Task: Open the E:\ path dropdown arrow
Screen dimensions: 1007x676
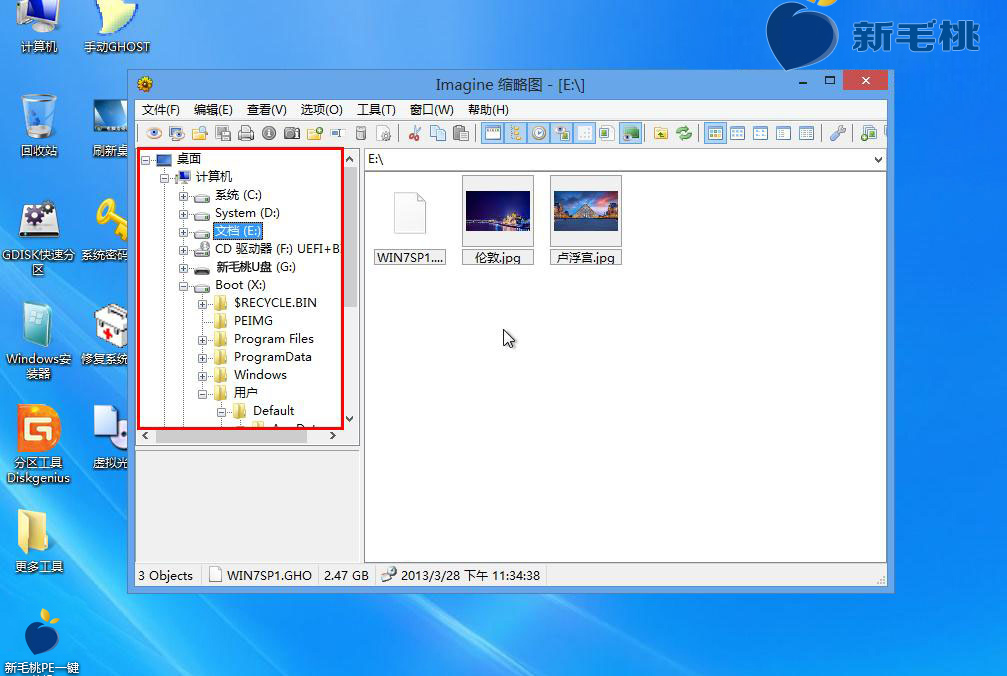Action: click(x=878, y=159)
